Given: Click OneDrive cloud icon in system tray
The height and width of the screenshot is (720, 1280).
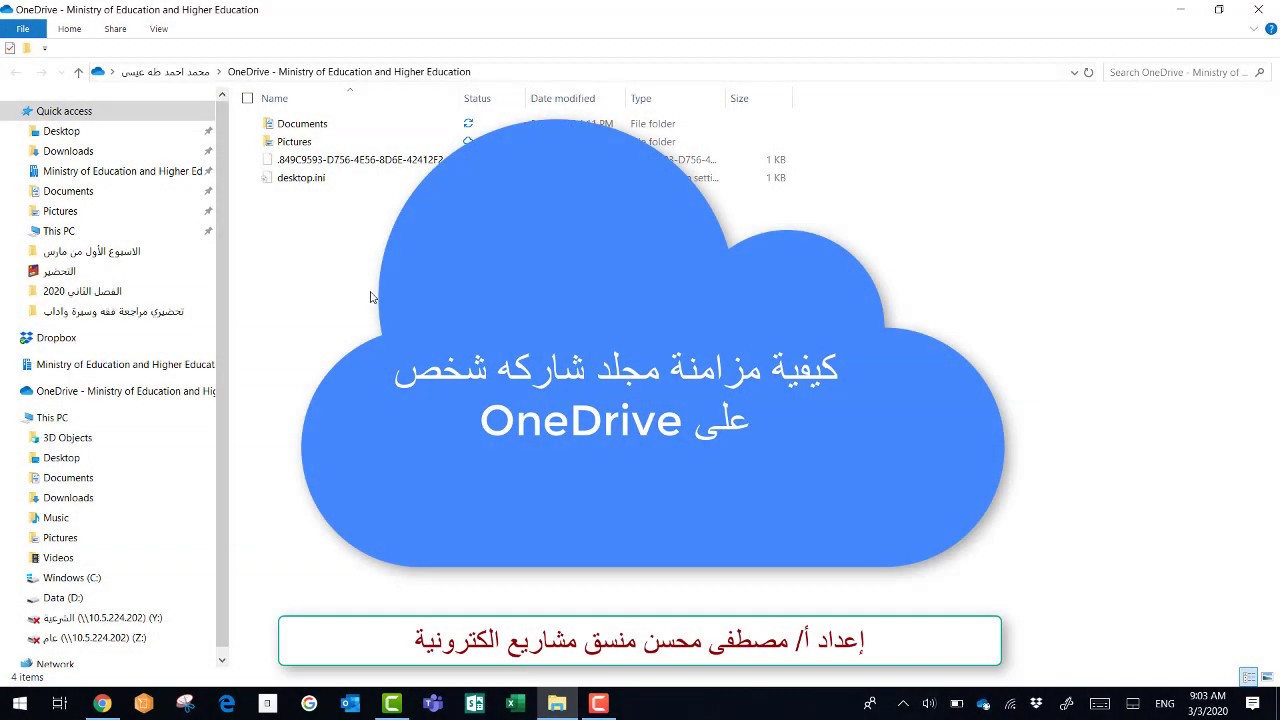Looking at the screenshot, I should (x=983, y=704).
